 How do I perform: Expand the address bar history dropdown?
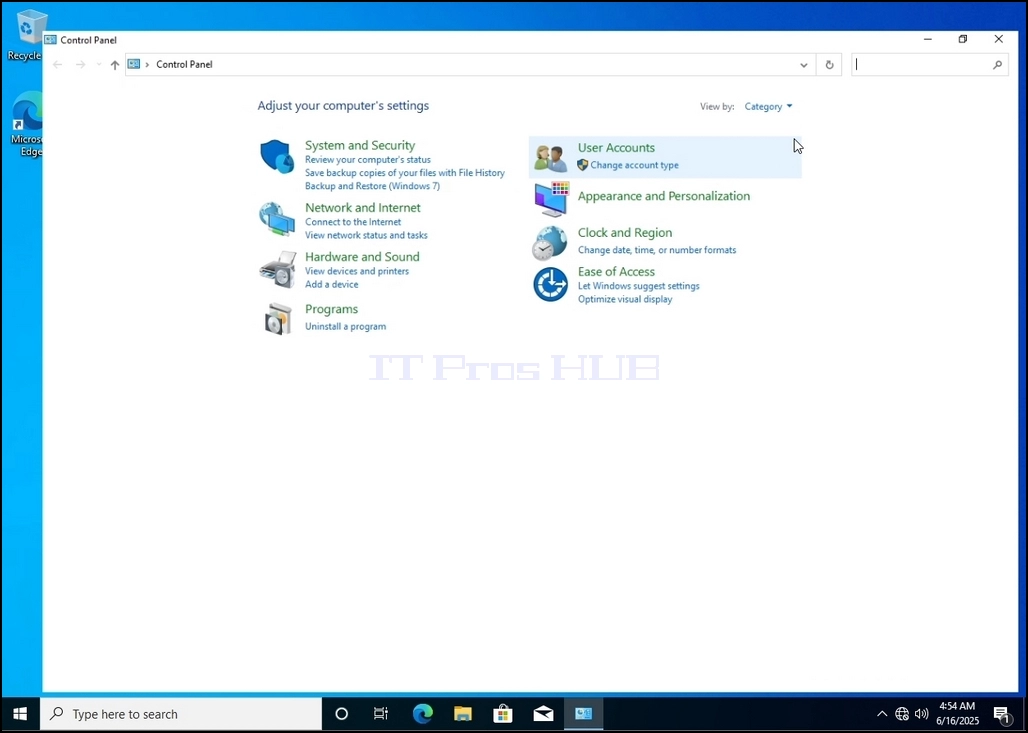(803, 64)
